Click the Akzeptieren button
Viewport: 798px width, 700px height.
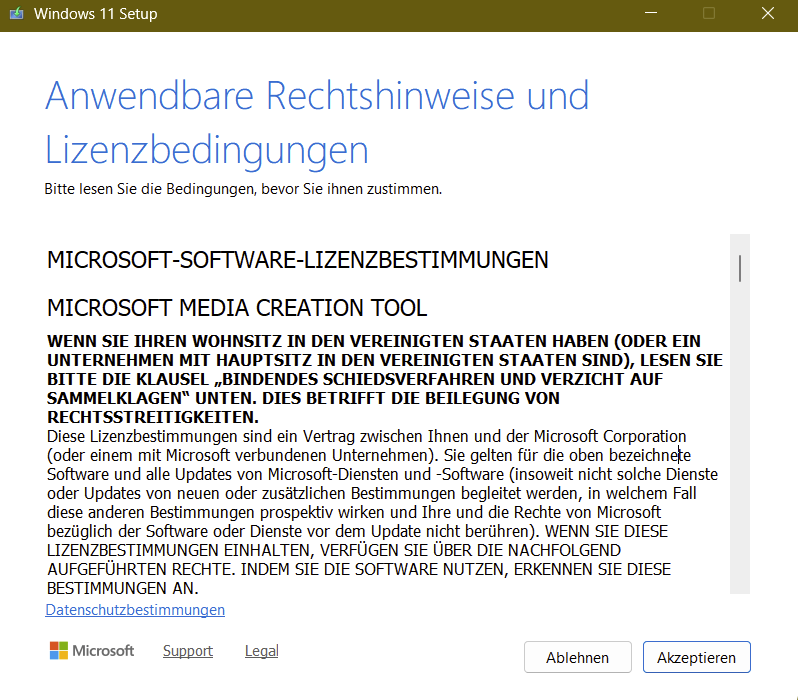(x=696, y=657)
